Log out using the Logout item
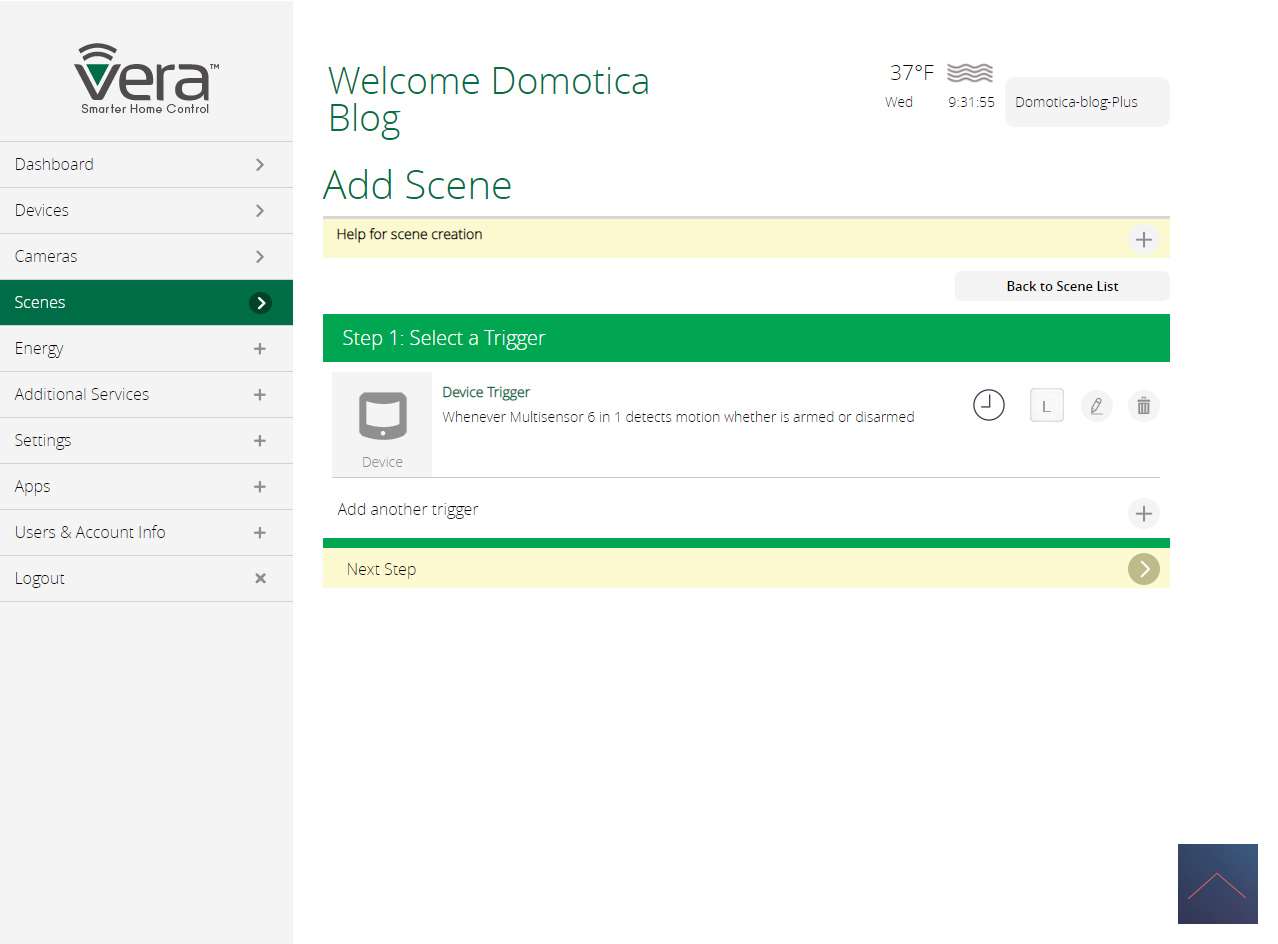 146,579
